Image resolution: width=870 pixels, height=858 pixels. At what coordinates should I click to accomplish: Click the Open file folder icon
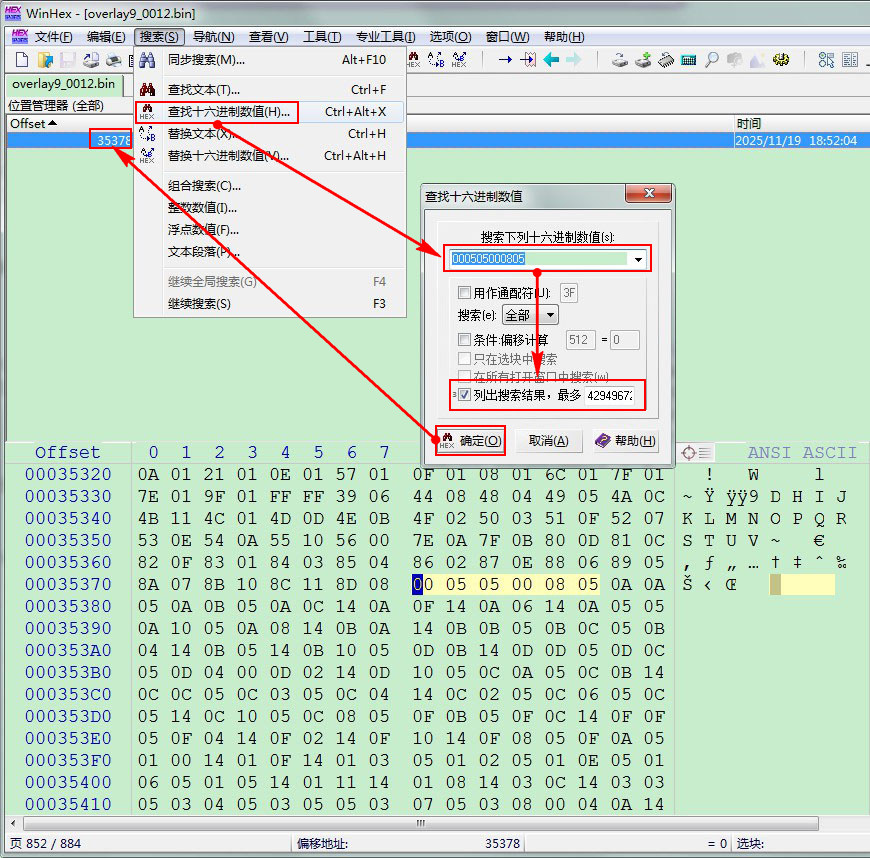coord(45,59)
